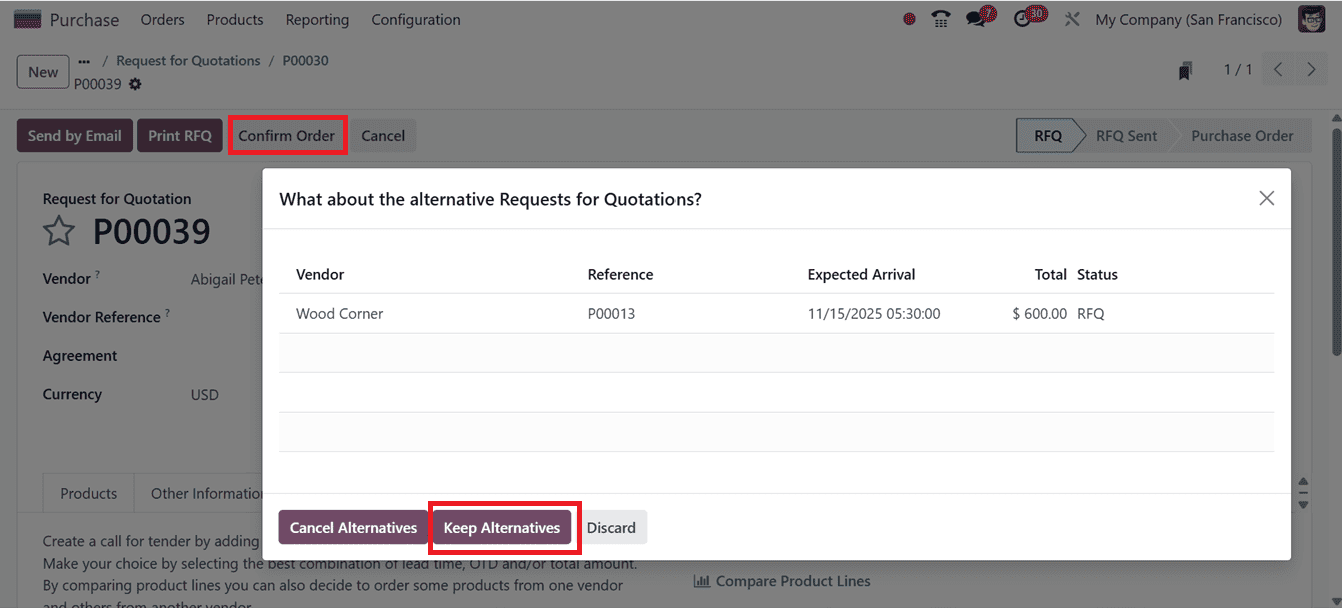Go to next record with right arrow
This screenshot has width=1342, height=608.
click(x=1312, y=68)
